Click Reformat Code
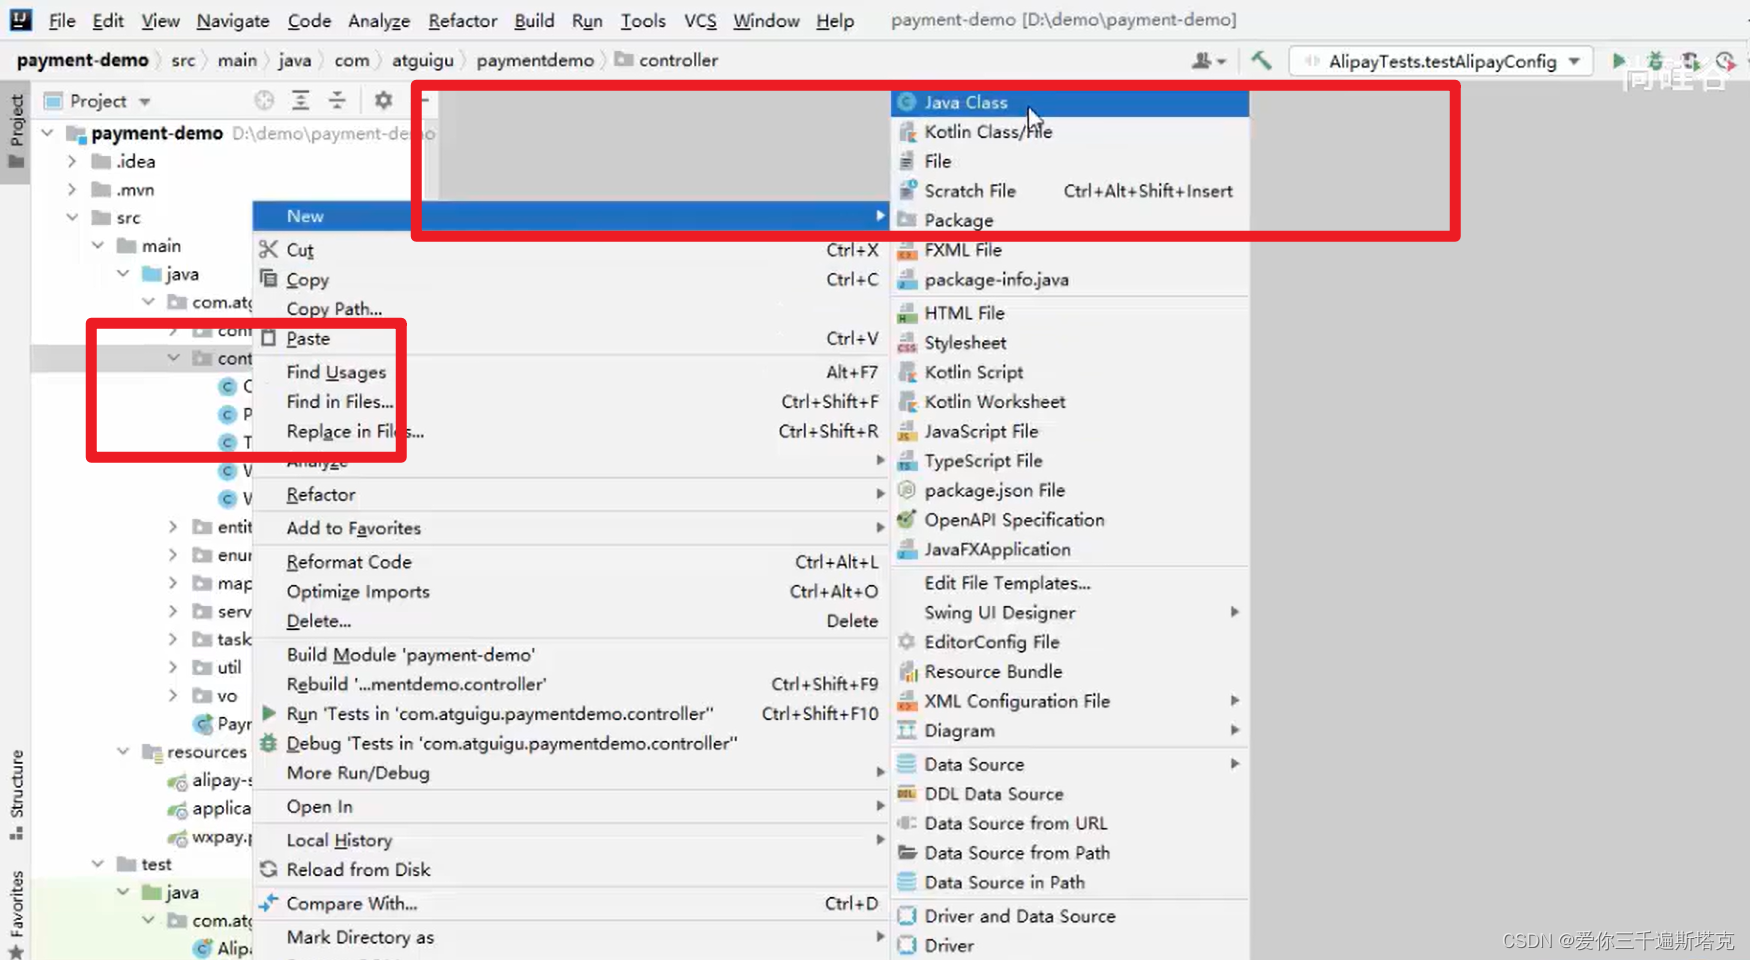This screenshot has width=1750, height=960. [571, 562]
